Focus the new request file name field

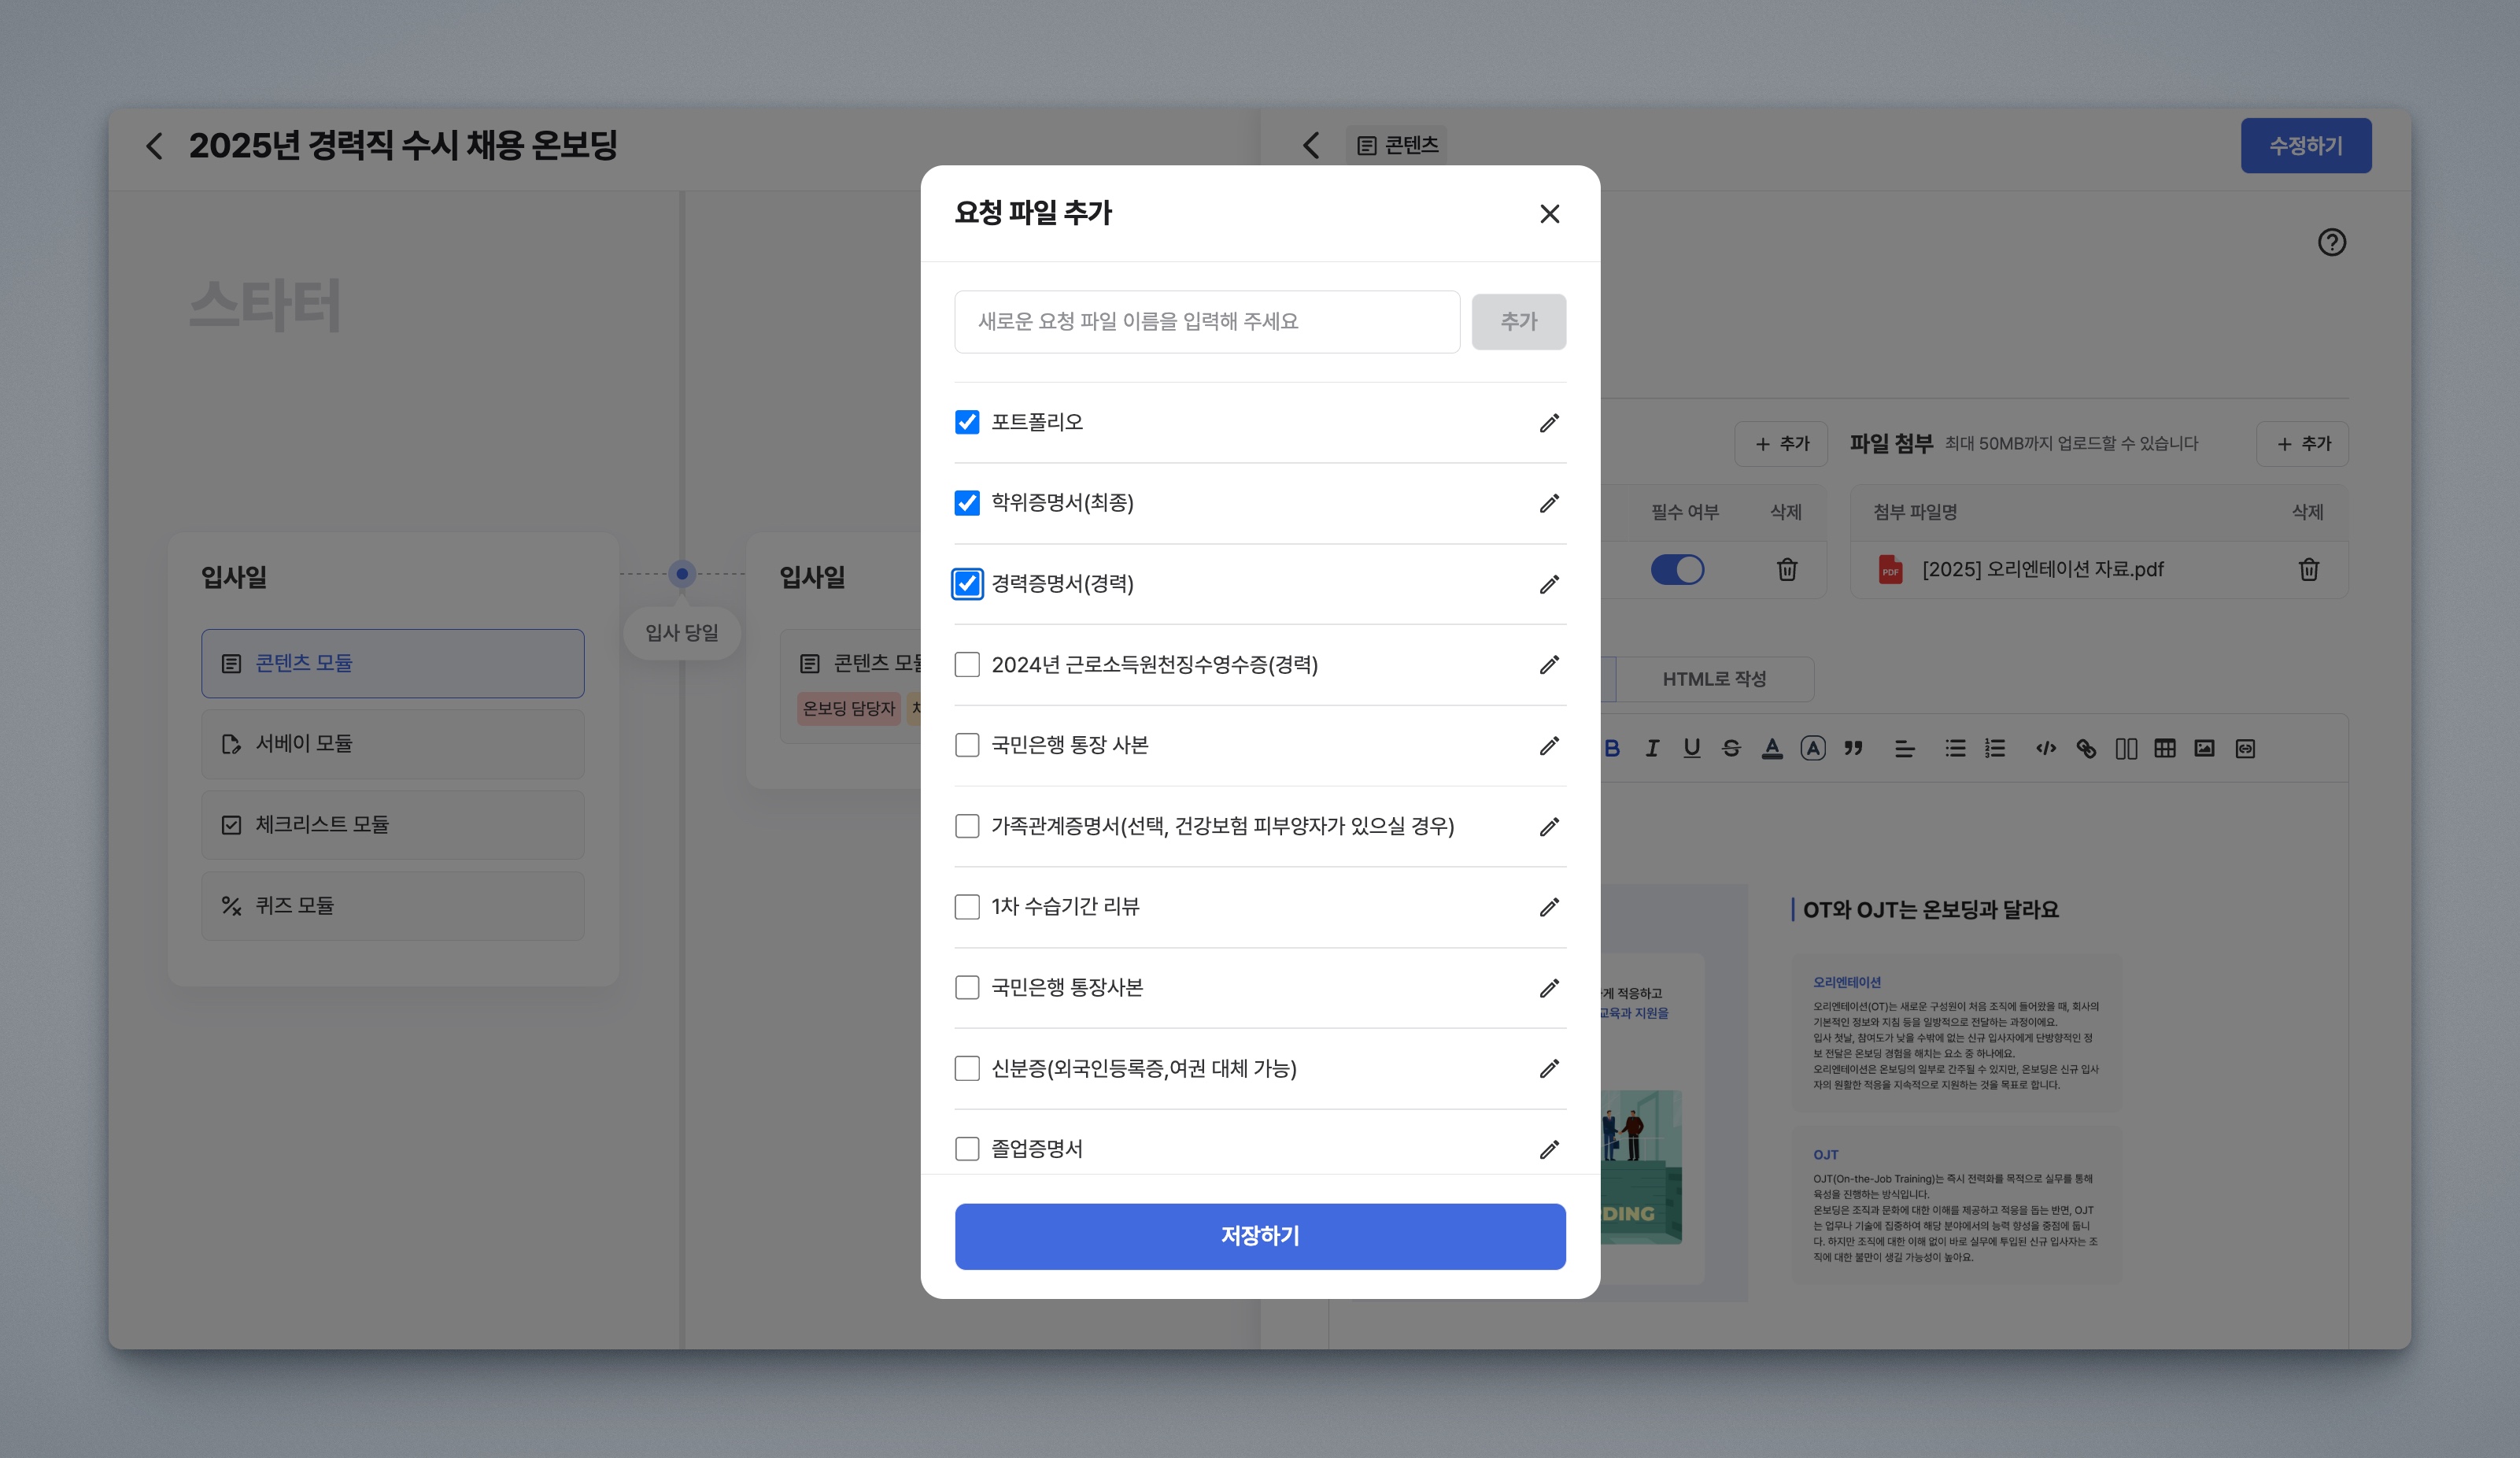[1206, 322]
